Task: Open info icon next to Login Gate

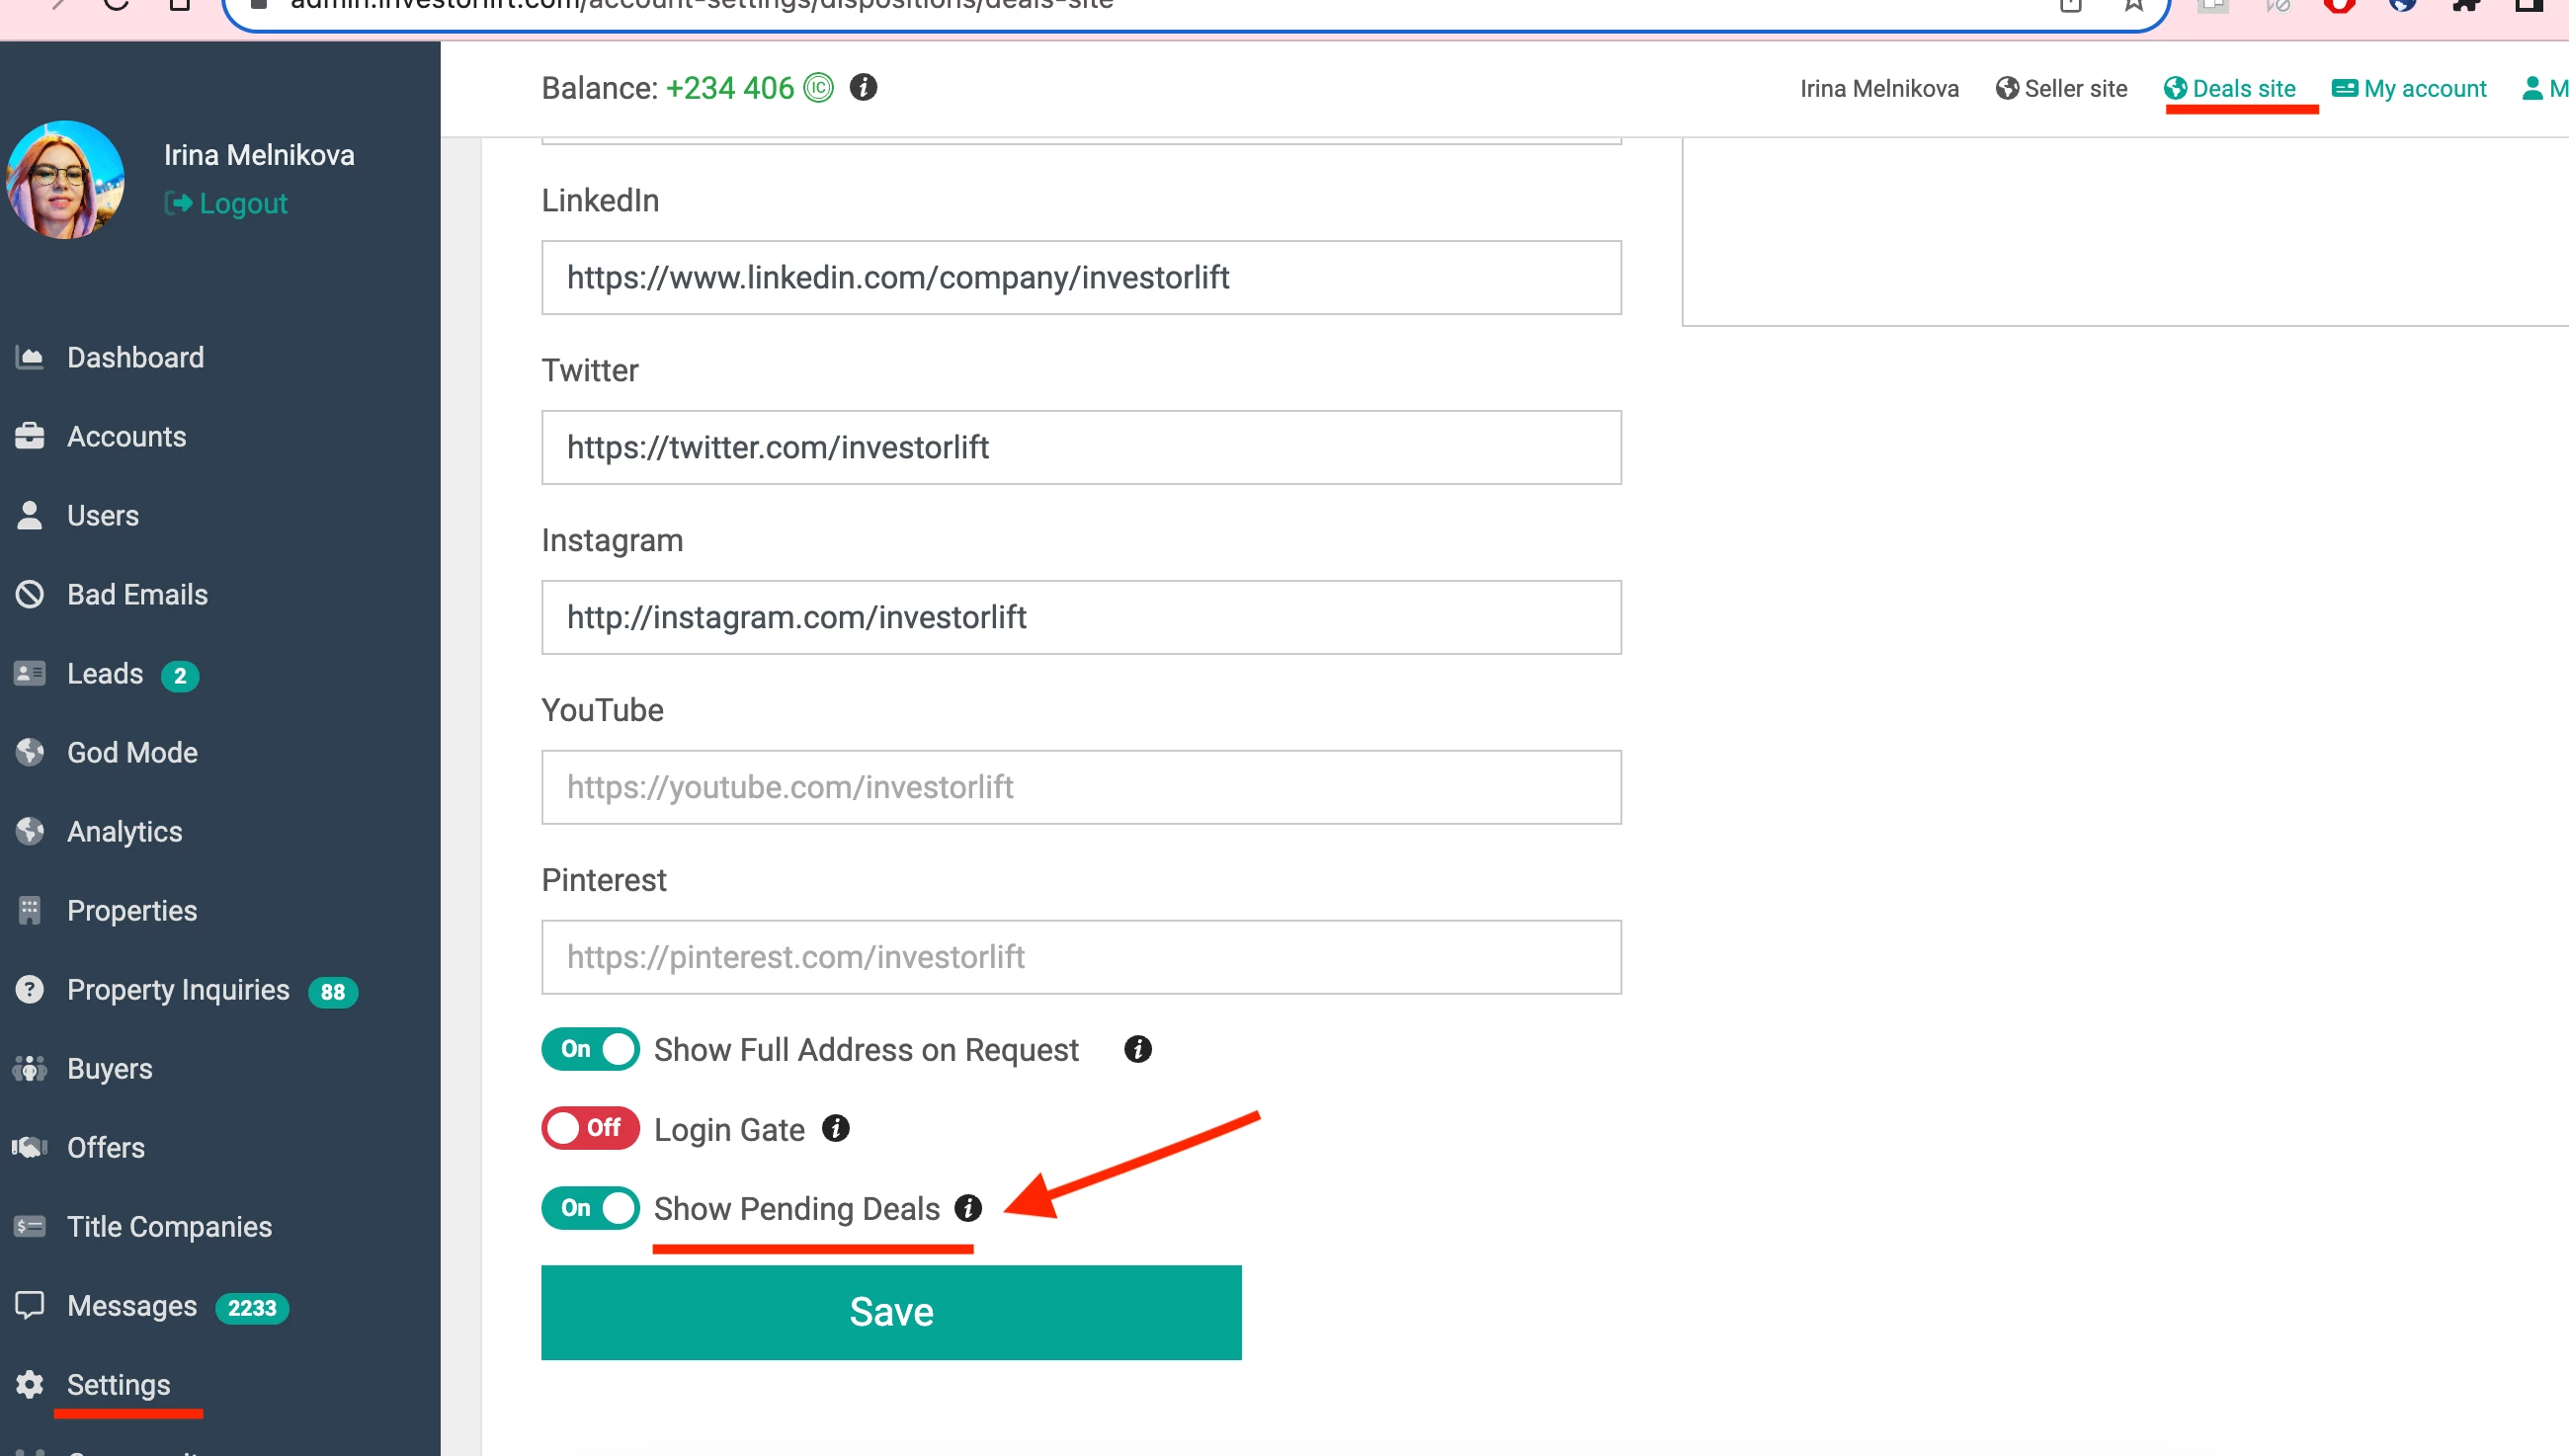Action: [x=836, y=1128]
